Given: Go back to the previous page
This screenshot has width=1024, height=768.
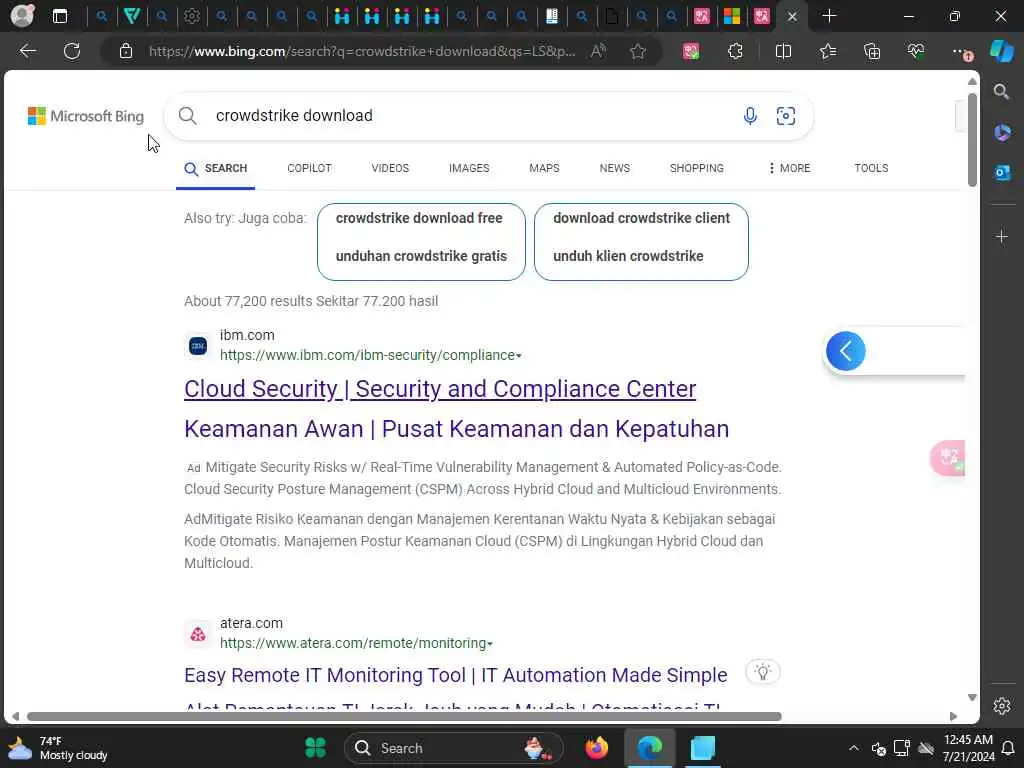Looking at the screenshot, I should pyautogui.click(x=27, y=51).
